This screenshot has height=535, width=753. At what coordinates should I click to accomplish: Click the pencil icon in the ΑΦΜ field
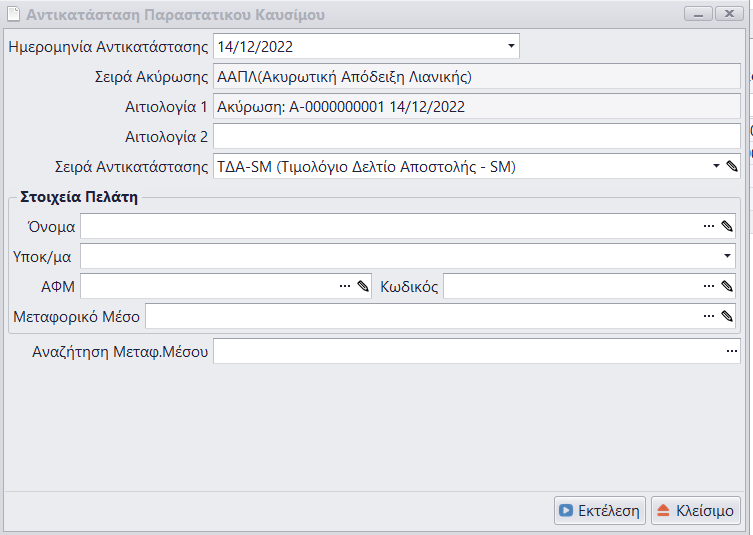(x=362, y=287)
